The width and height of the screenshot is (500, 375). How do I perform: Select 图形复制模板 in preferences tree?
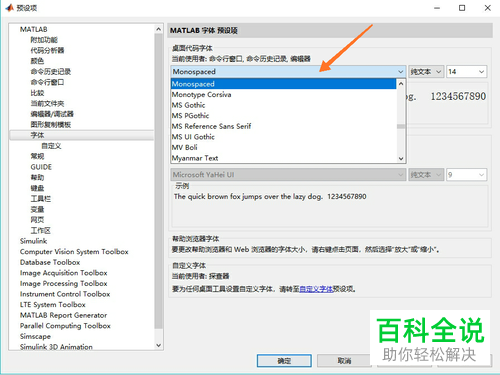tap(51, 125)
